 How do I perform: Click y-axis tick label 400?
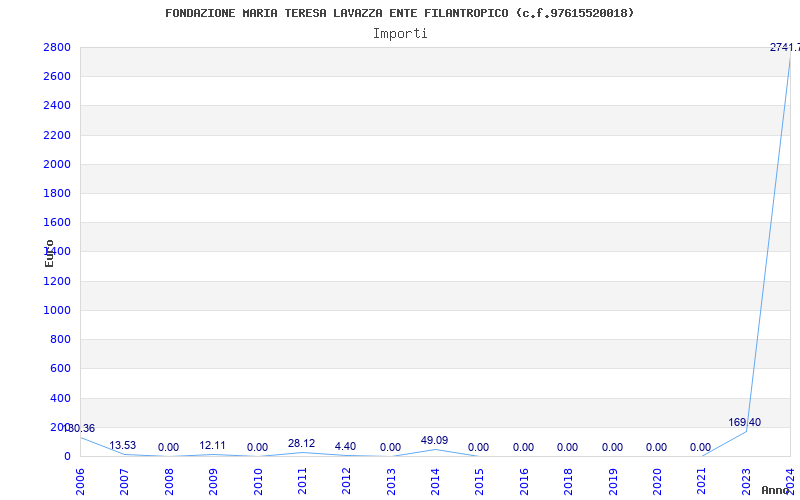point(60,398)
